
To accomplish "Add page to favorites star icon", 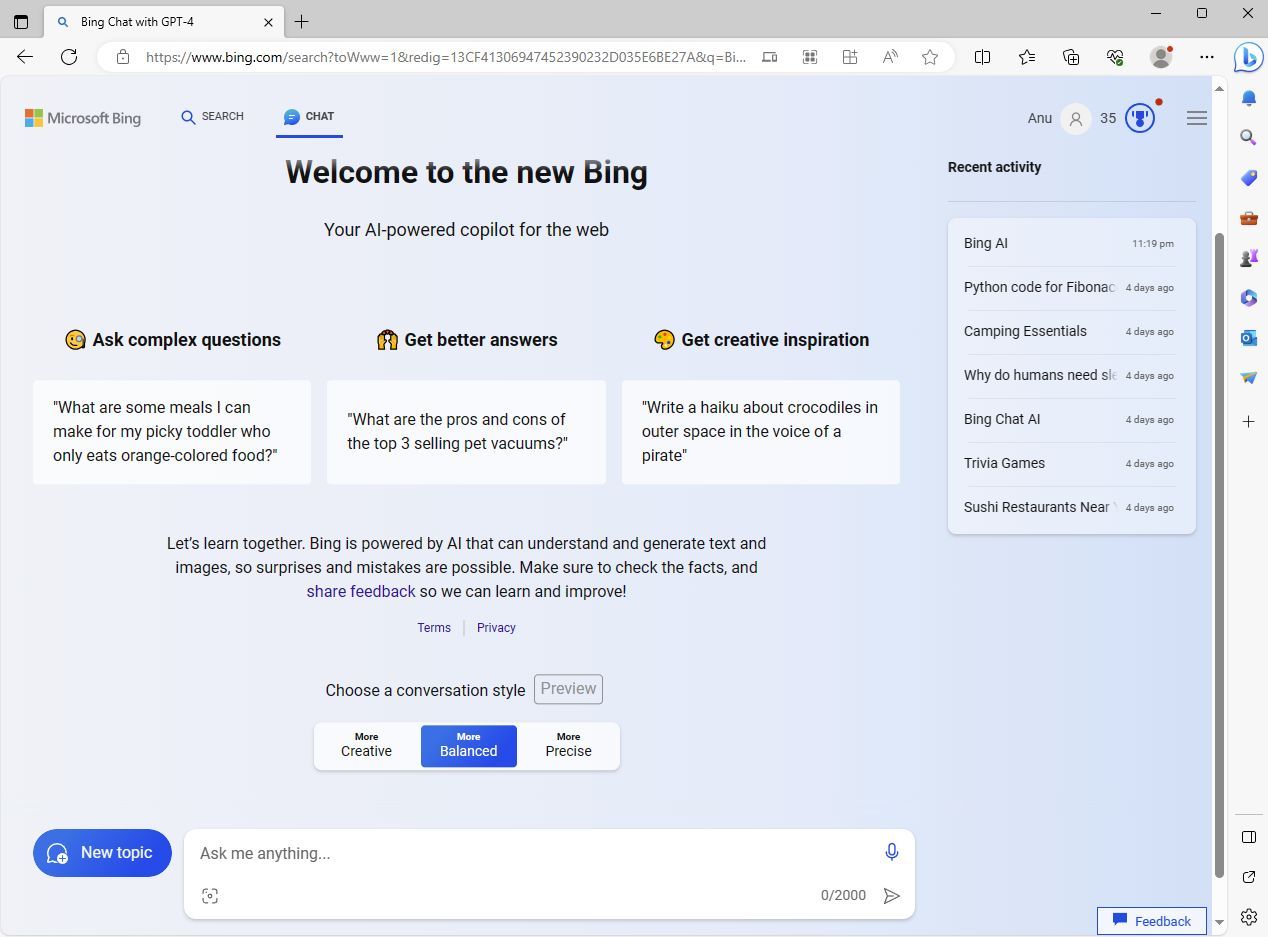I will 930,57.
